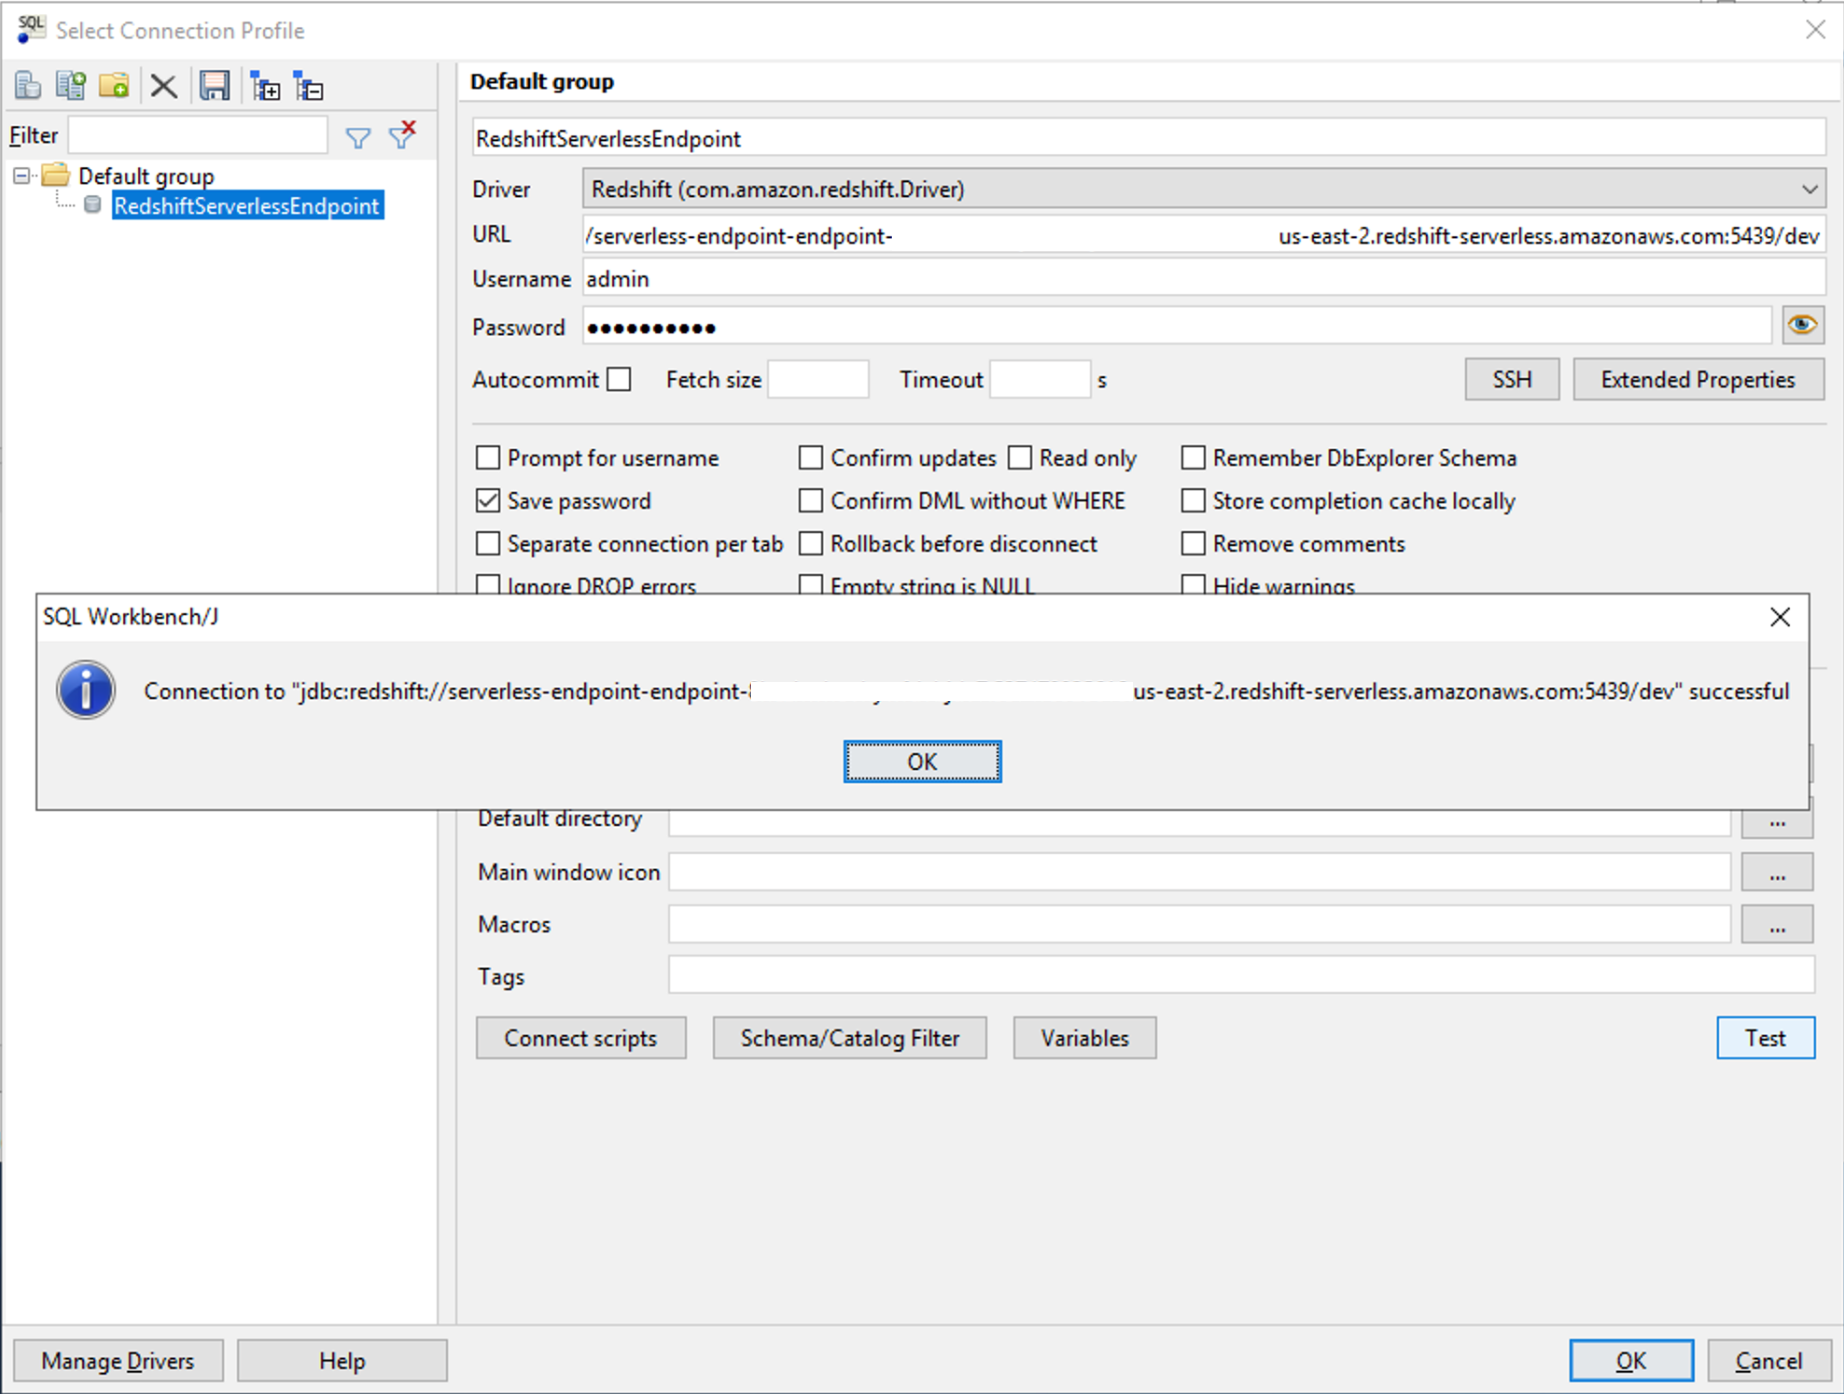Screen dimensions: 1844x1394
Task: Open the Variables button
Action: pyautogui.click(x=1085, y=1038)
